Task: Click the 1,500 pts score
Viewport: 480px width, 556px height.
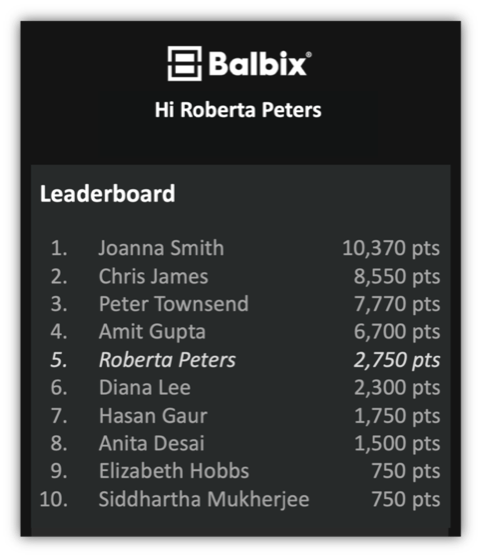Action: pos(397,443)
